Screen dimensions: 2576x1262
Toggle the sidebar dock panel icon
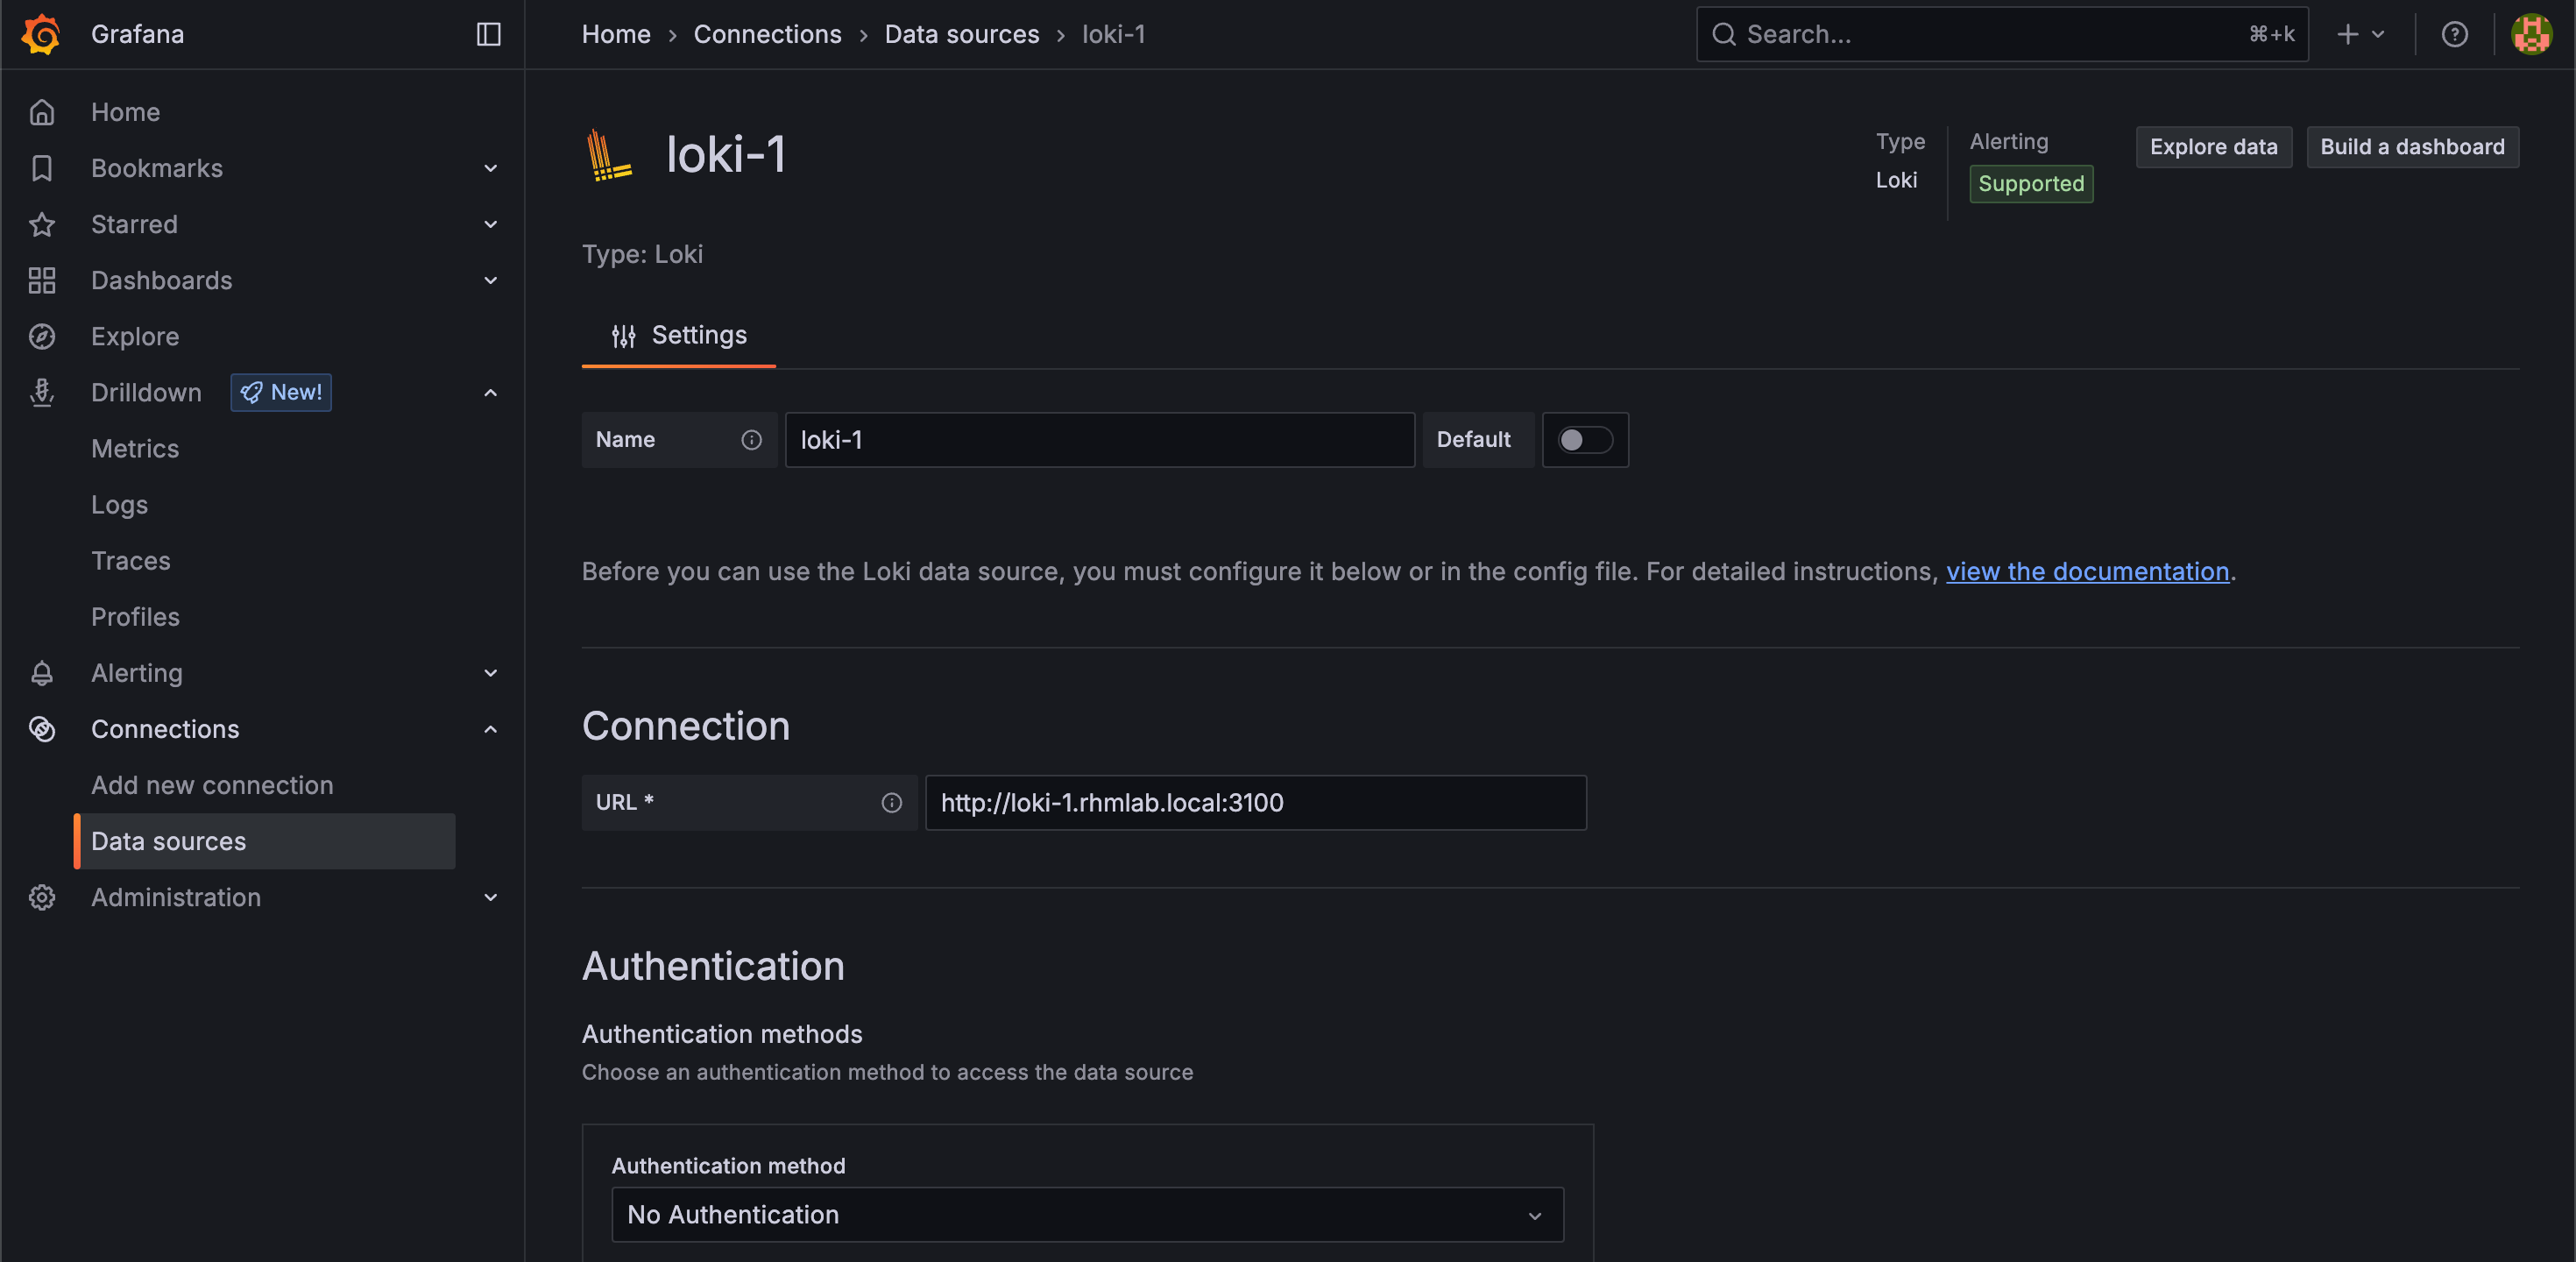(488, 34)
